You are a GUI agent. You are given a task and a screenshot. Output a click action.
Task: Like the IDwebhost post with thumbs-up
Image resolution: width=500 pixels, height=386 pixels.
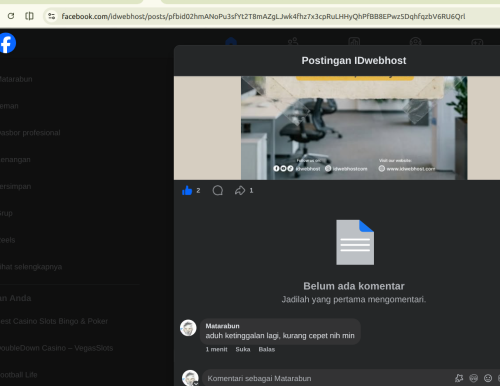point(187,190)
